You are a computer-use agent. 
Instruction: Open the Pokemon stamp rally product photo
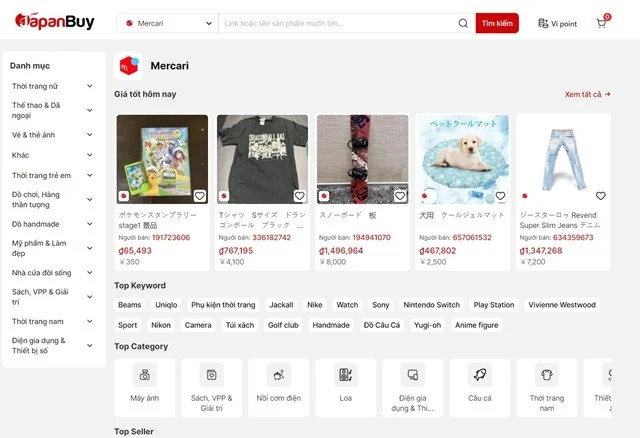[x=162, y=159]
